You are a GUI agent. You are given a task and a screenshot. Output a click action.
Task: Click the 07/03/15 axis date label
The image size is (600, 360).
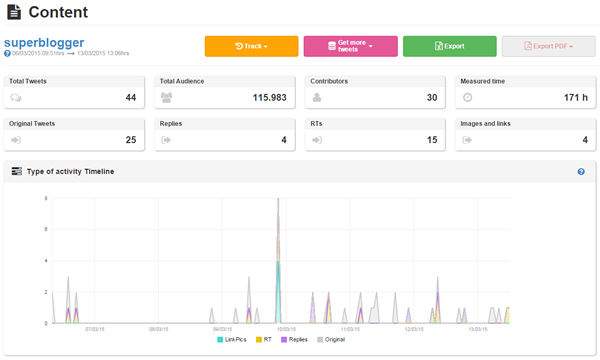coord(95,329)
